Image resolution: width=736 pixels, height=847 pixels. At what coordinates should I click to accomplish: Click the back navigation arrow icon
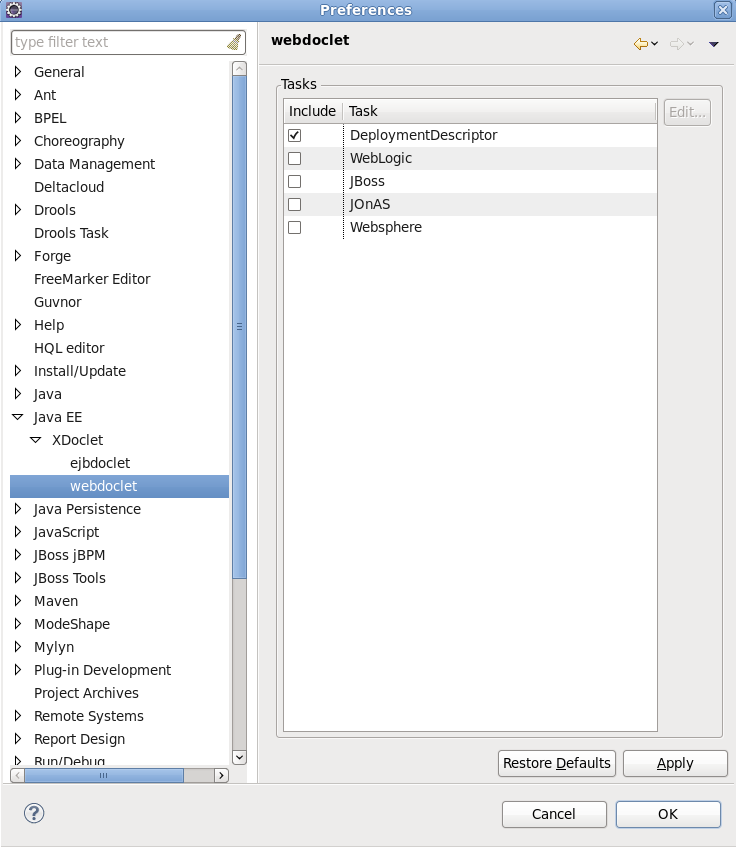(x=641, y=43)
